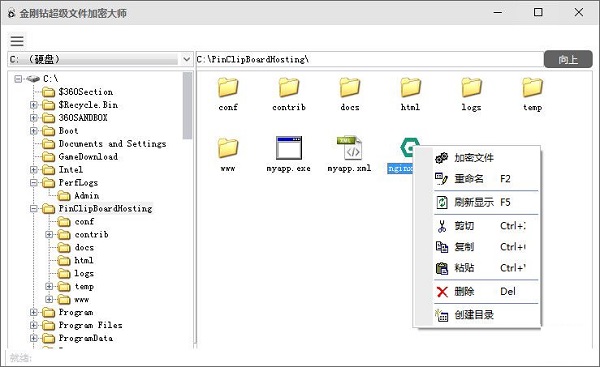The image size is (600, 367).
Task: Click the copy icon beside 复制
Action: click(442, 247)
